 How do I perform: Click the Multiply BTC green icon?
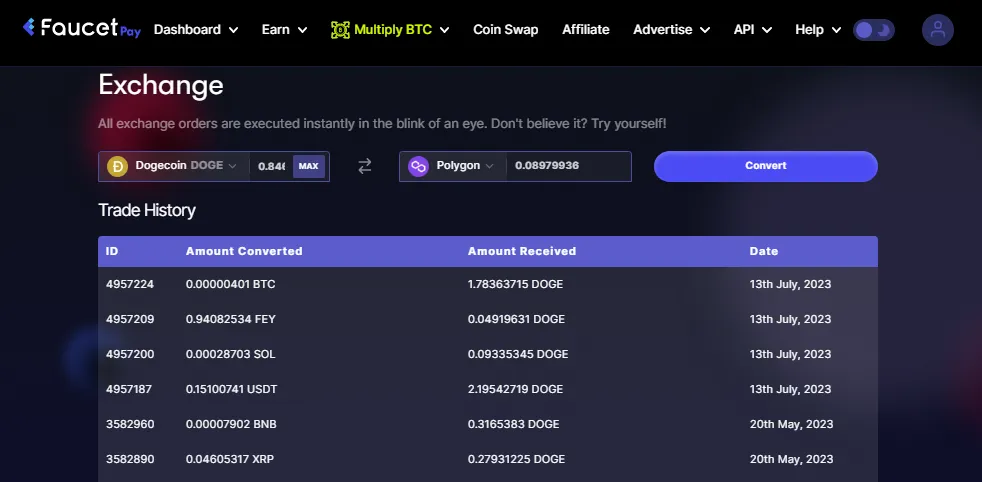pos(340,29)
